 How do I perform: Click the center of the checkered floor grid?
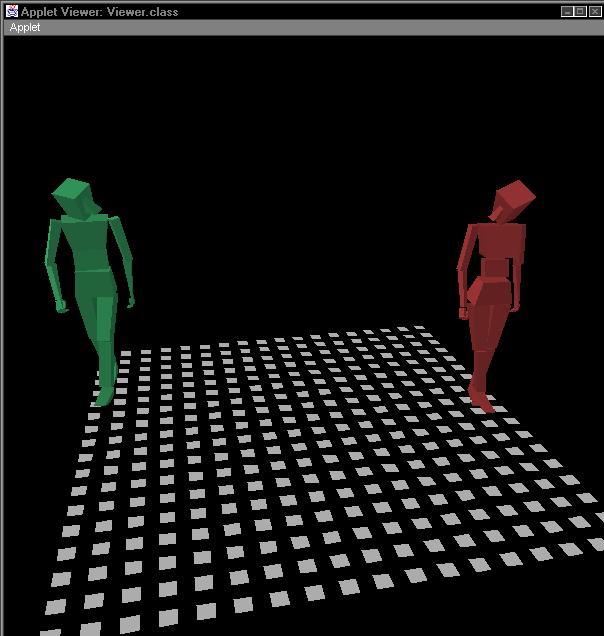(x=320, y=470)
